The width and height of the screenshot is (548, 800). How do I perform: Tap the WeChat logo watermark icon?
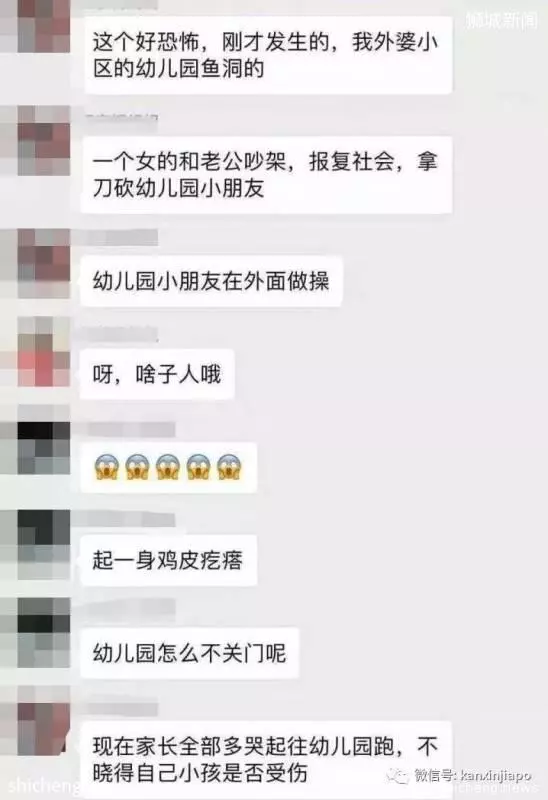[398, 776]
